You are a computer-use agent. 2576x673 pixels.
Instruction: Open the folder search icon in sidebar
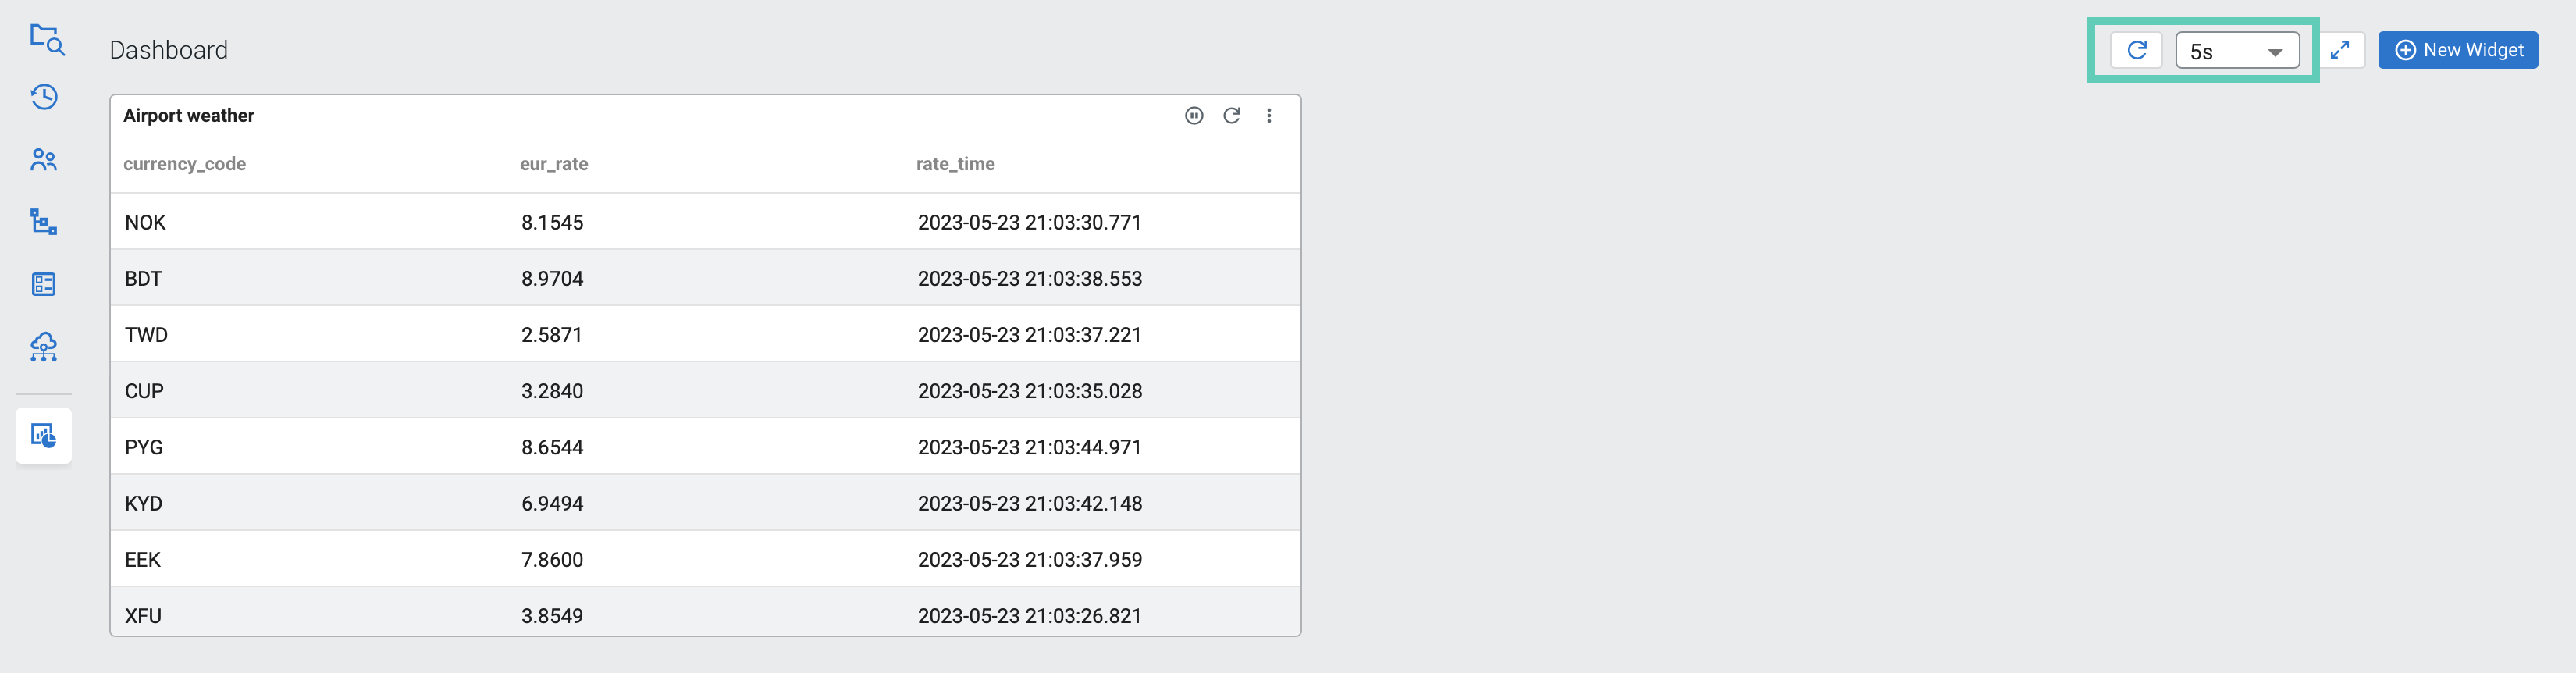coord(46,39)
